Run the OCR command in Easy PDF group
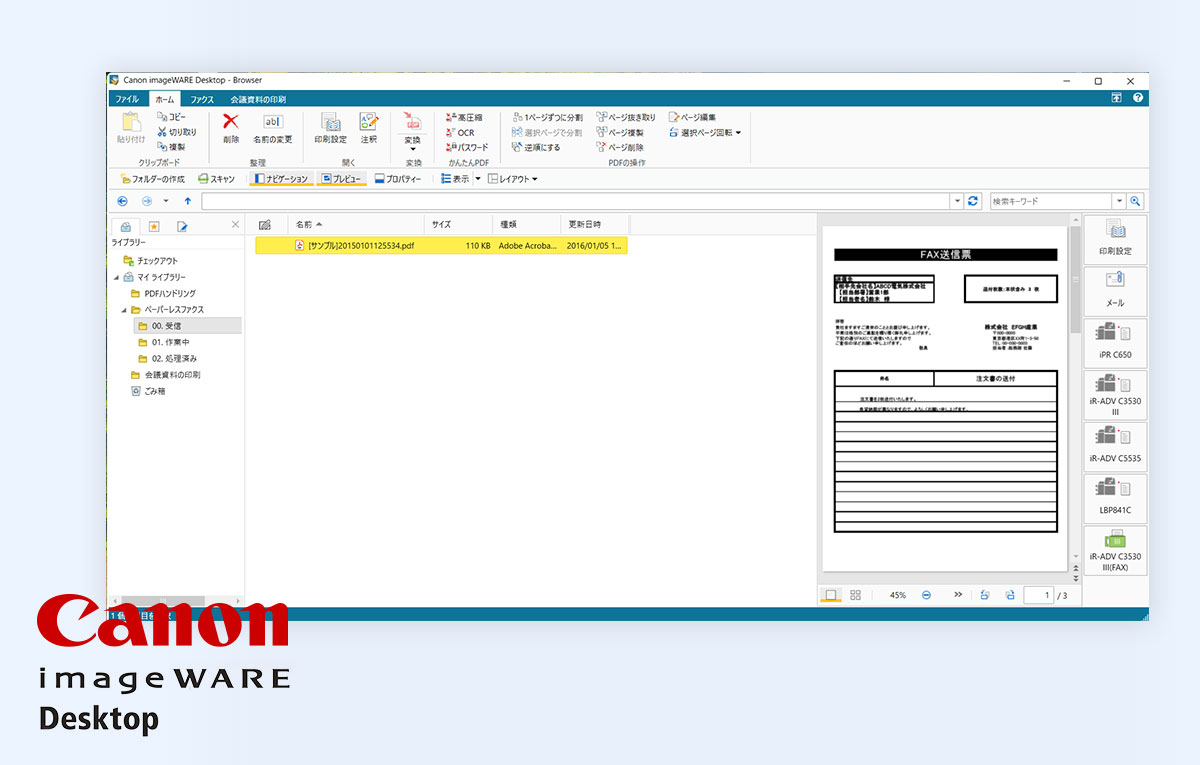 point(460,132)
